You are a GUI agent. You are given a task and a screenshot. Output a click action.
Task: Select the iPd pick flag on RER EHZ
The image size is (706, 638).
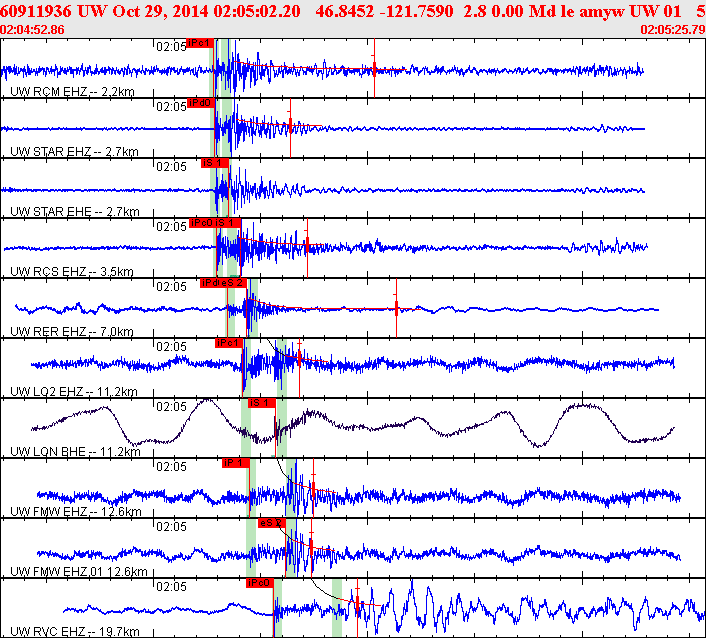pyautogui.click(x=210, y=283)
